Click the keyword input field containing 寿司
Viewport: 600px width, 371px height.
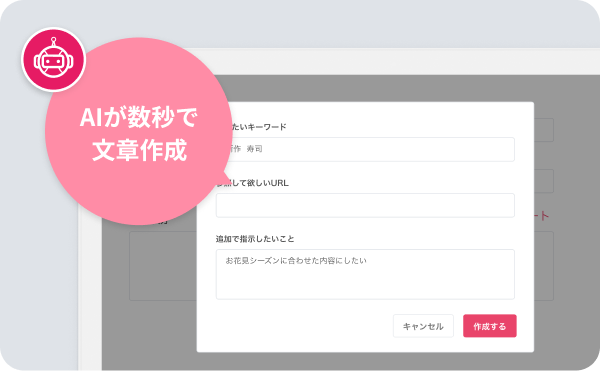[371, 149]
